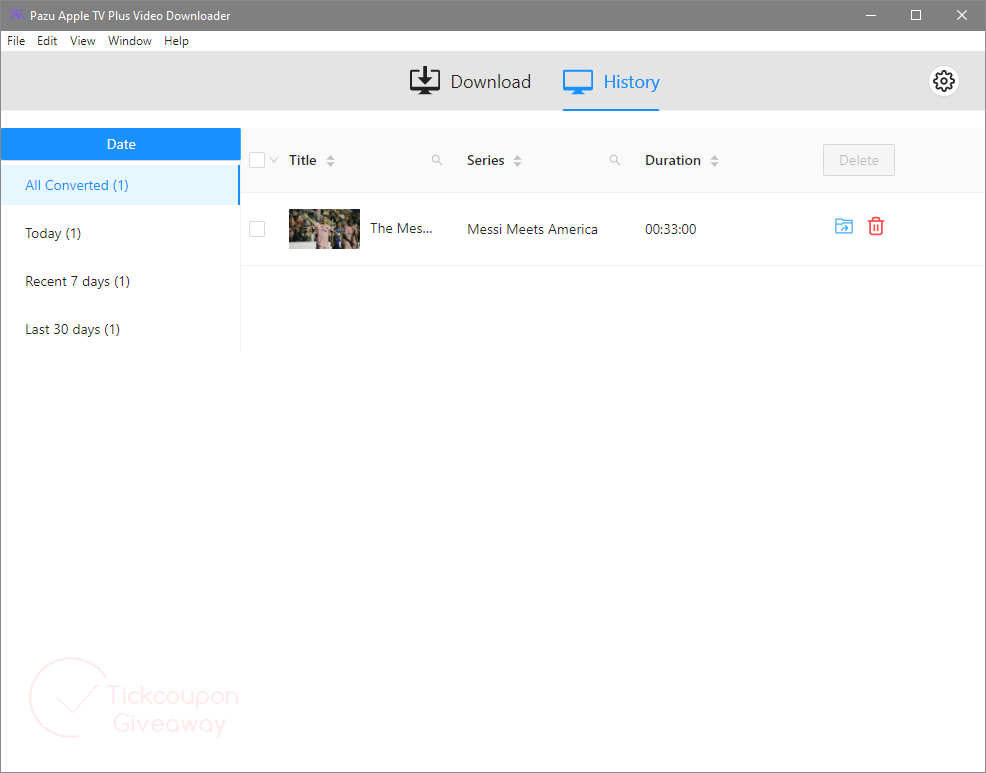Check the box for The Mes... row
The height and width of the screenshot is (773, 986).
257,229
